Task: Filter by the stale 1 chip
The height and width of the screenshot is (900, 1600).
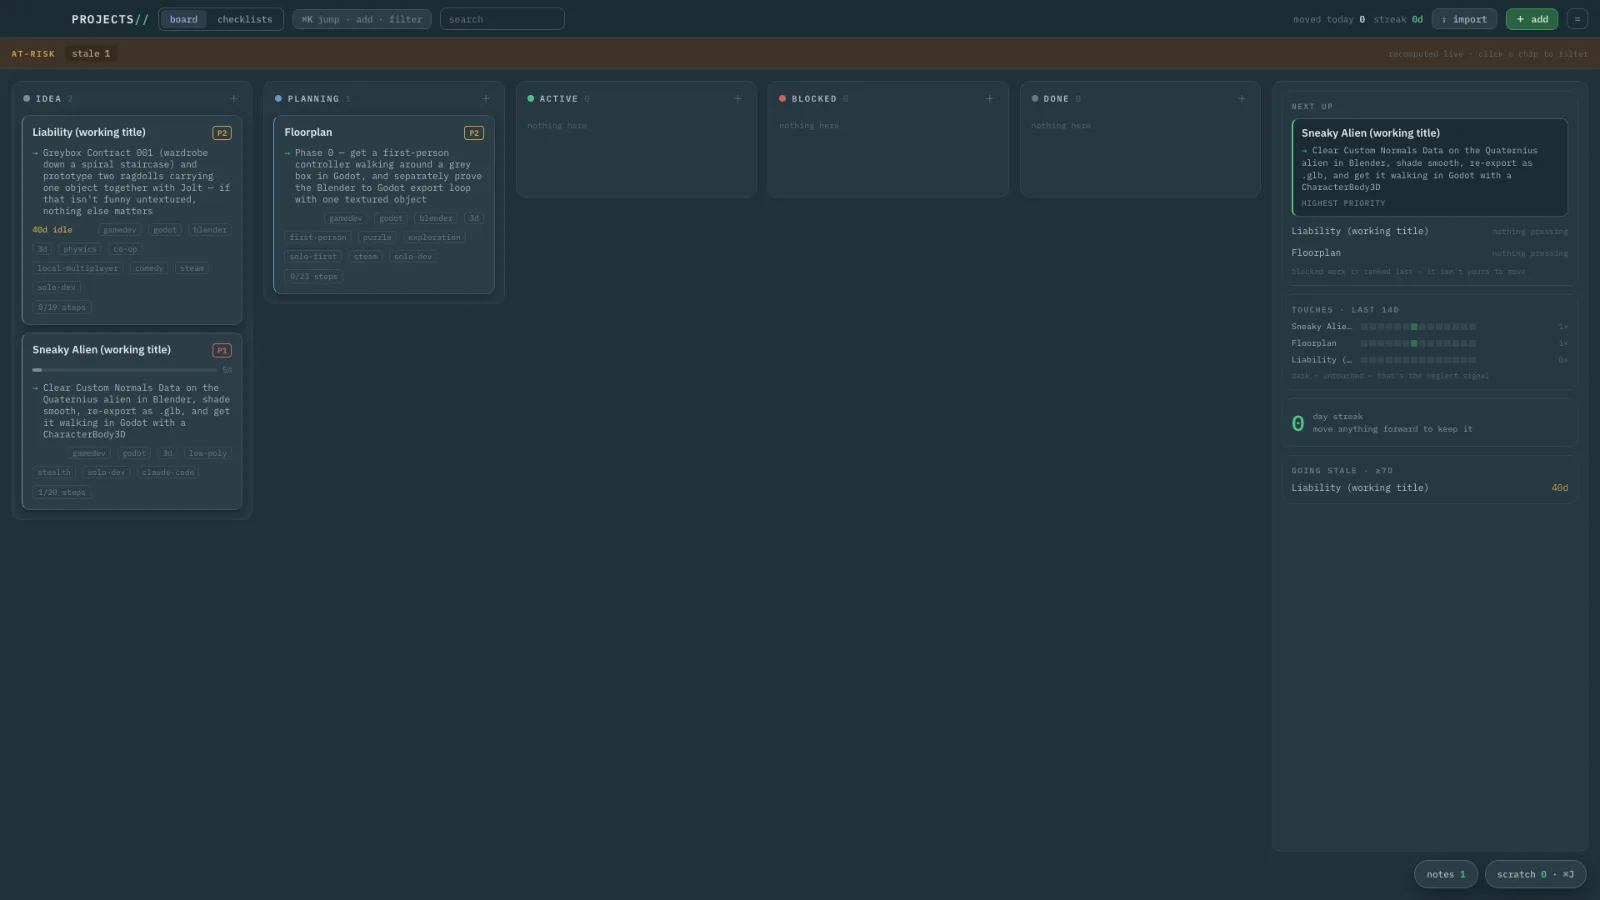Action: 91,54
